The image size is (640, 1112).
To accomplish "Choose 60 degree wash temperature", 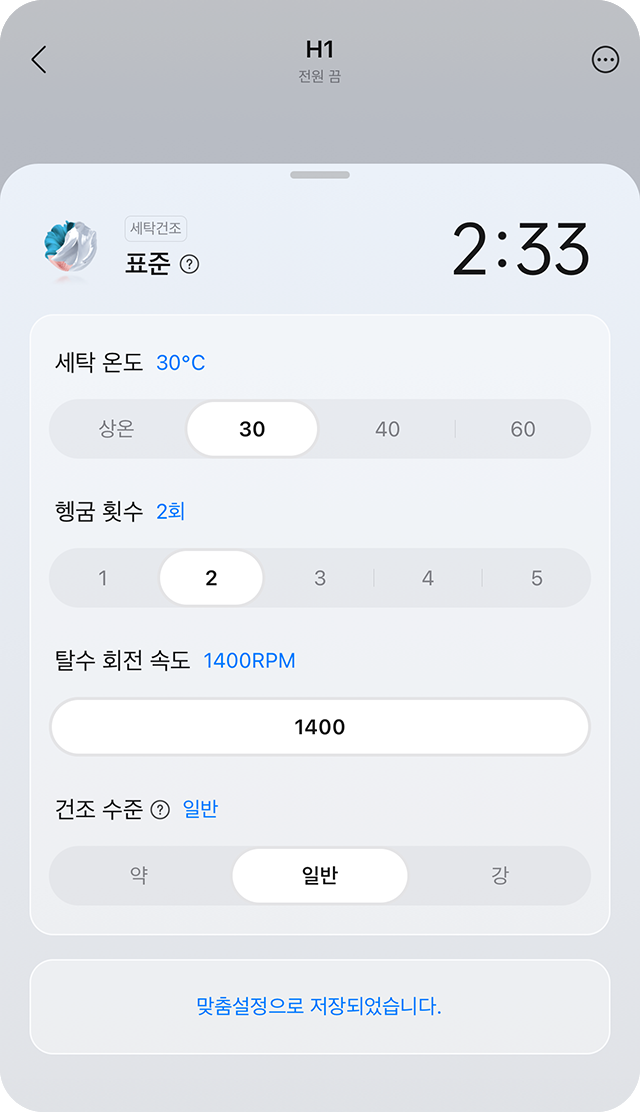I will coord(523,429).
